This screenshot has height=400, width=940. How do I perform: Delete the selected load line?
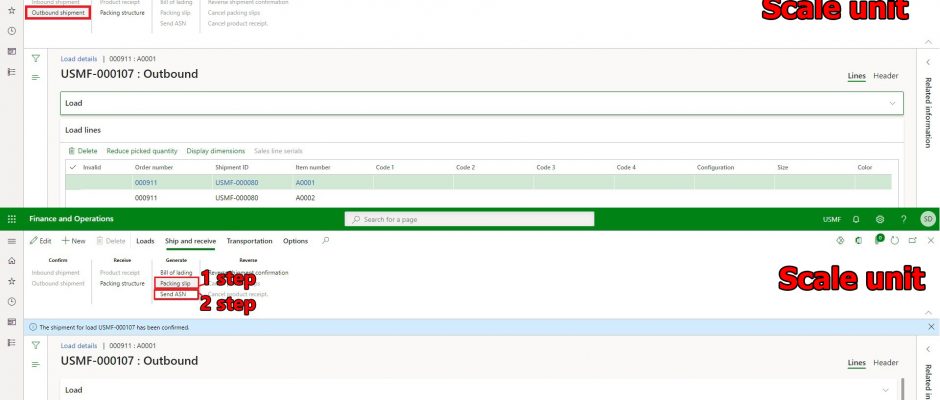pyautogui.click(x=83, y=151)
